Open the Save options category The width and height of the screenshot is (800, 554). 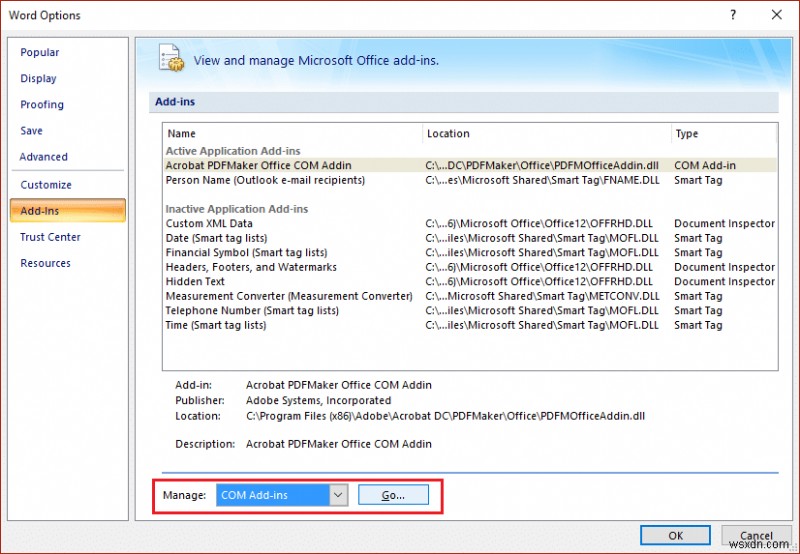pyautogui.click(x=31, y=131)
